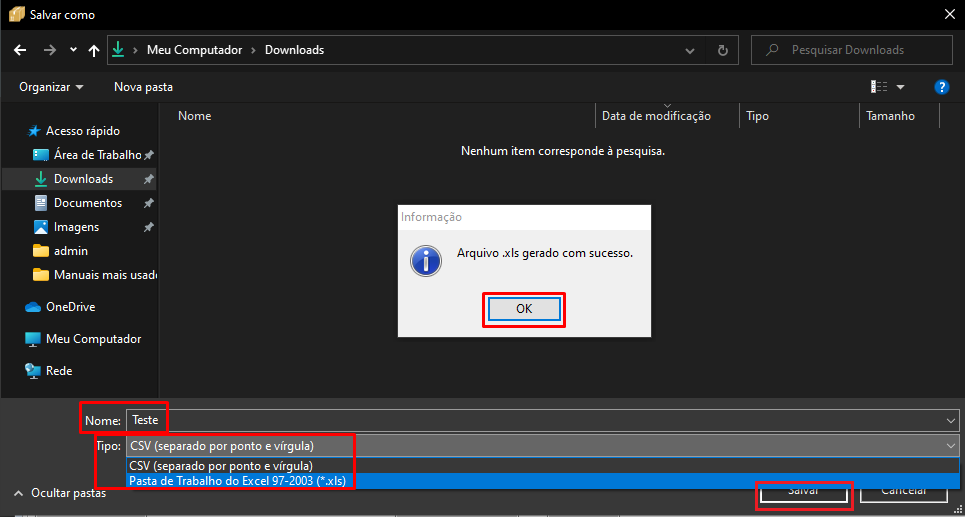Click the Downloads folder icon in address bar
Image resolution: width=965 pixels, height=517 pixels.
pyautogui.click(x=118, y=50)
